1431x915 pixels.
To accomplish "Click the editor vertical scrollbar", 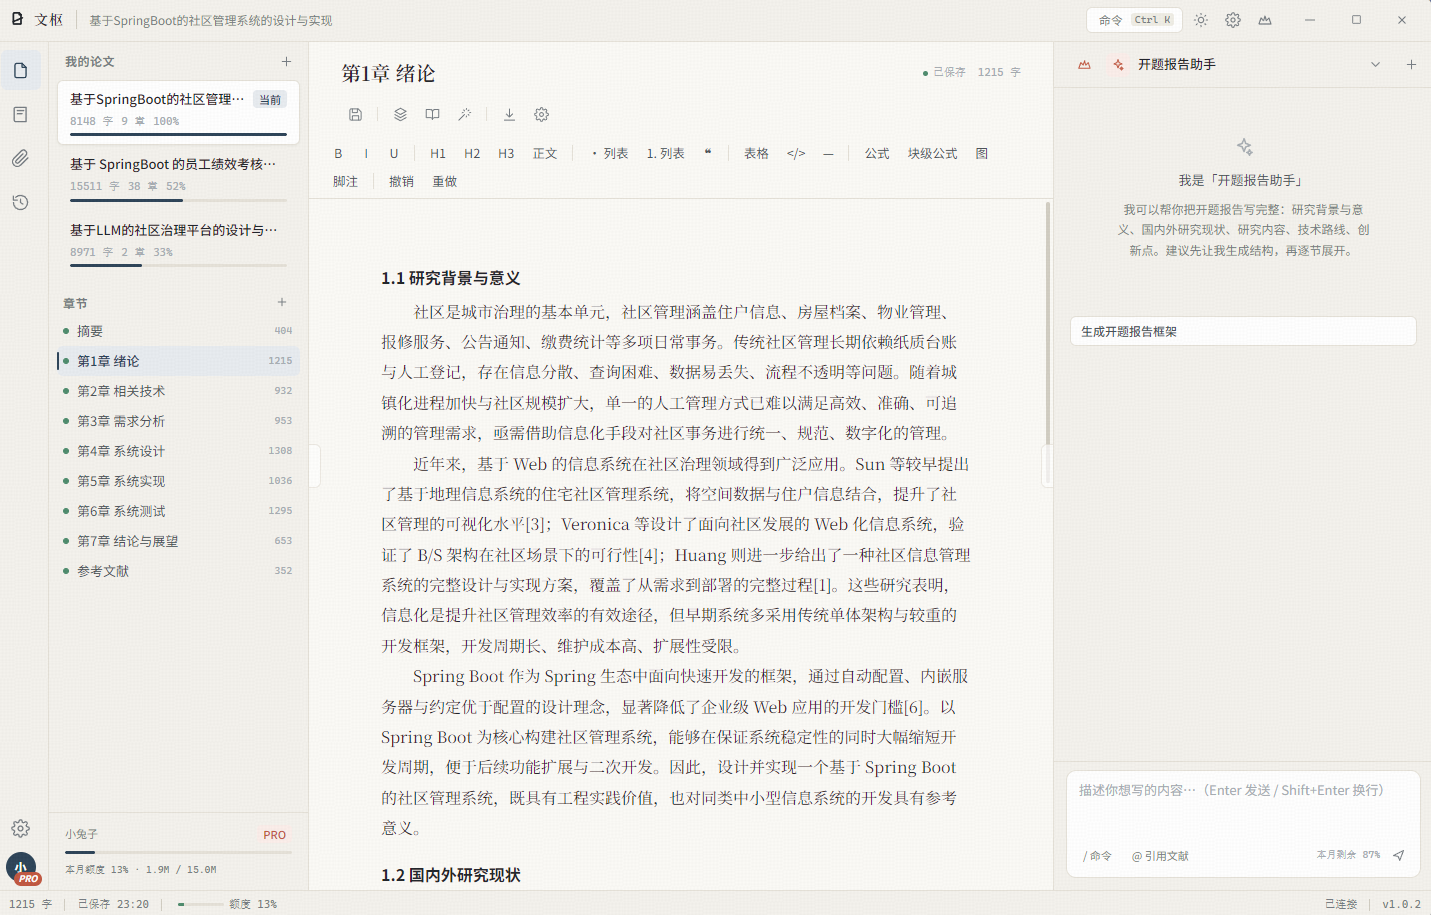I will pyautogui.click(x=1048, y=322).
